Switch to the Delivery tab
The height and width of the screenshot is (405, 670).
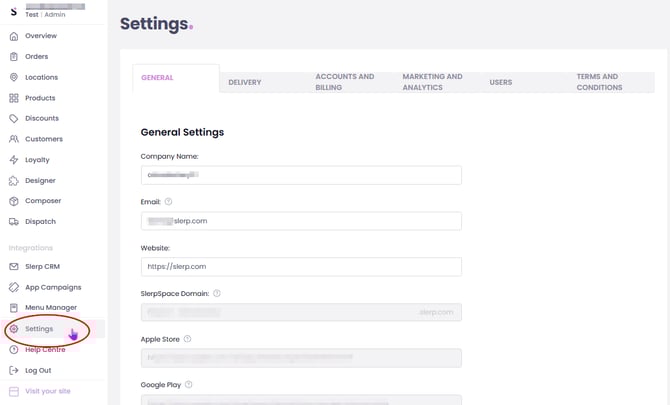pyautogui.click(x=245, y=82)
